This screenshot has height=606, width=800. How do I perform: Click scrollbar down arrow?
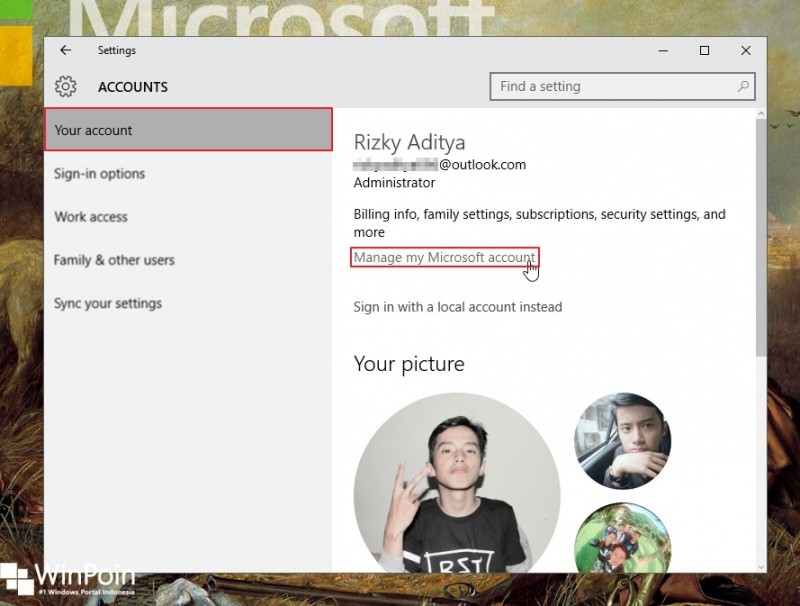click(x=761, y=567)
